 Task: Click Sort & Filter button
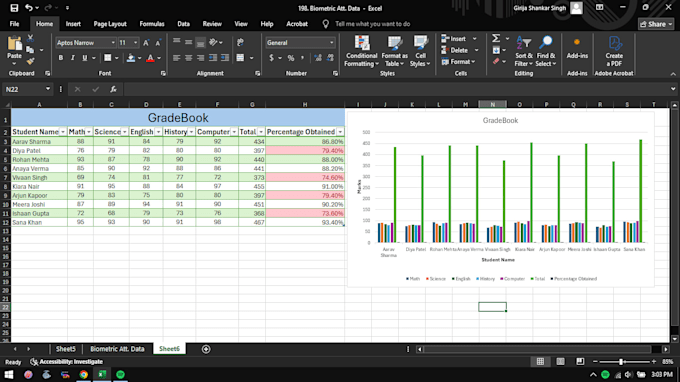[523, 51]
